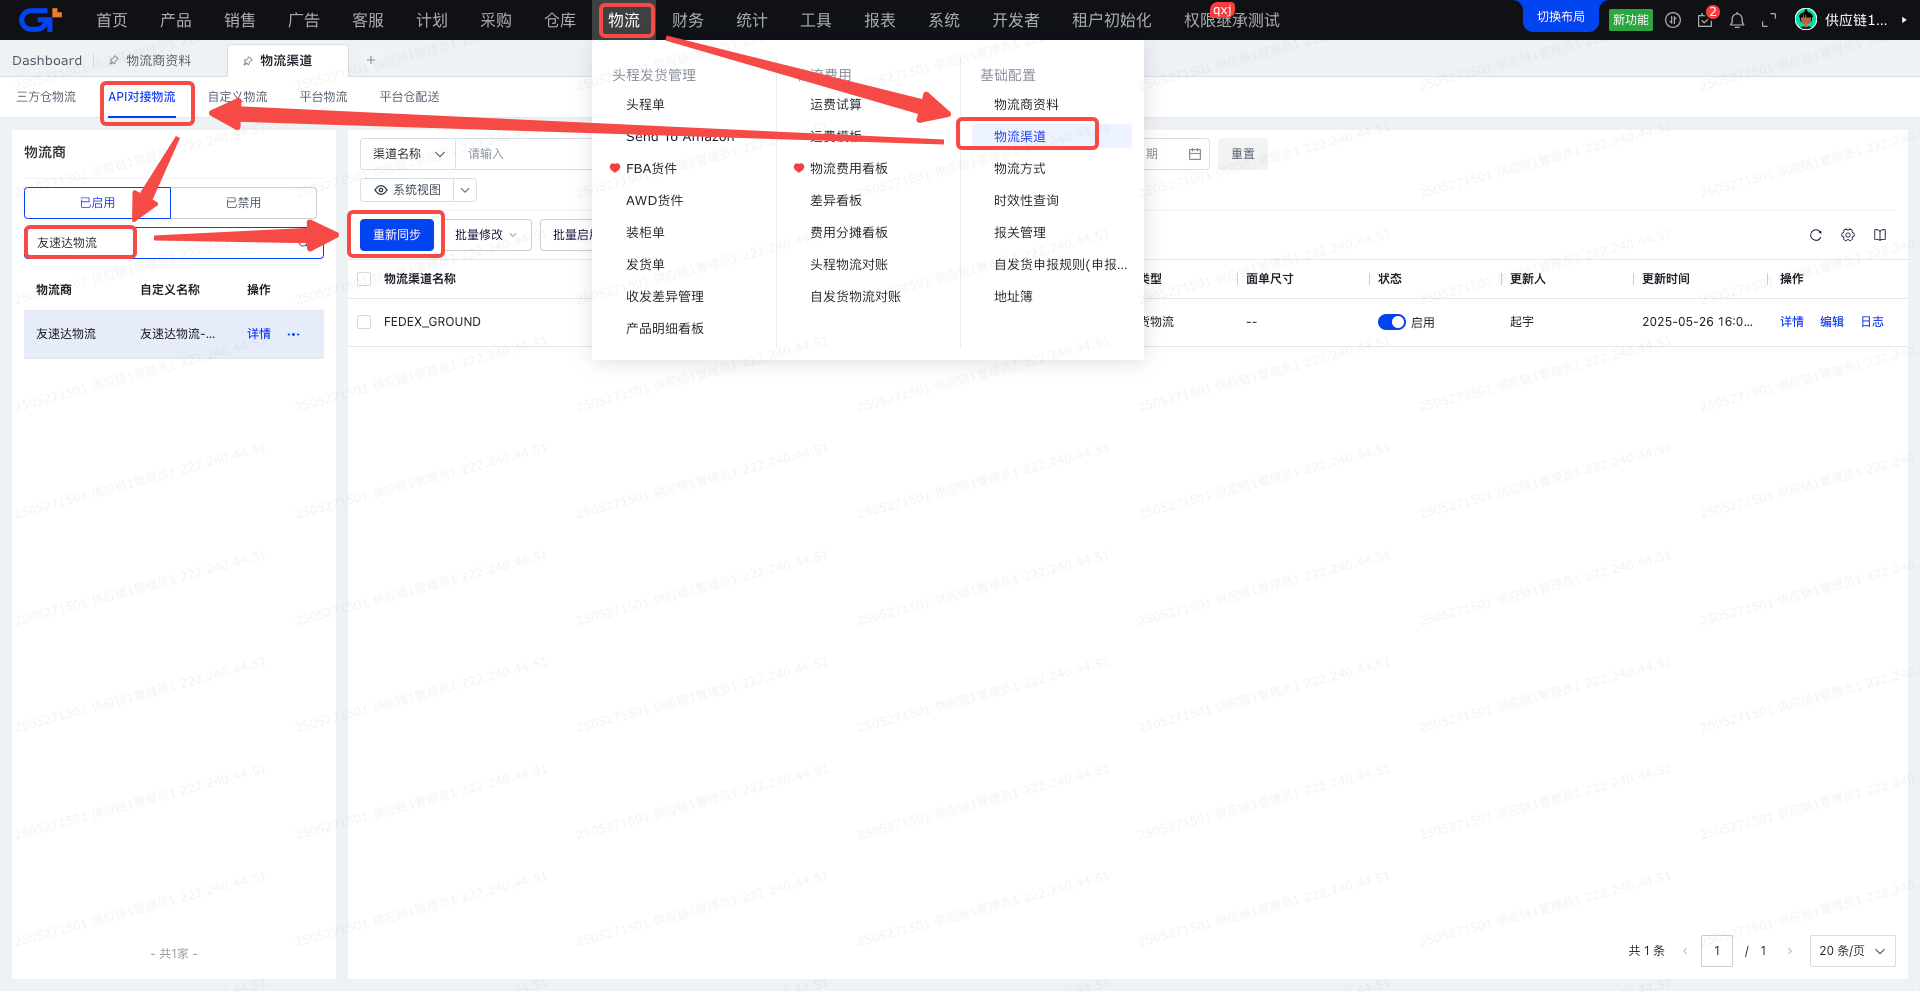Open 详情 link for 友速达物流 provider
The width and height of the screenshot is (1920, 992).
coord(259,334)
